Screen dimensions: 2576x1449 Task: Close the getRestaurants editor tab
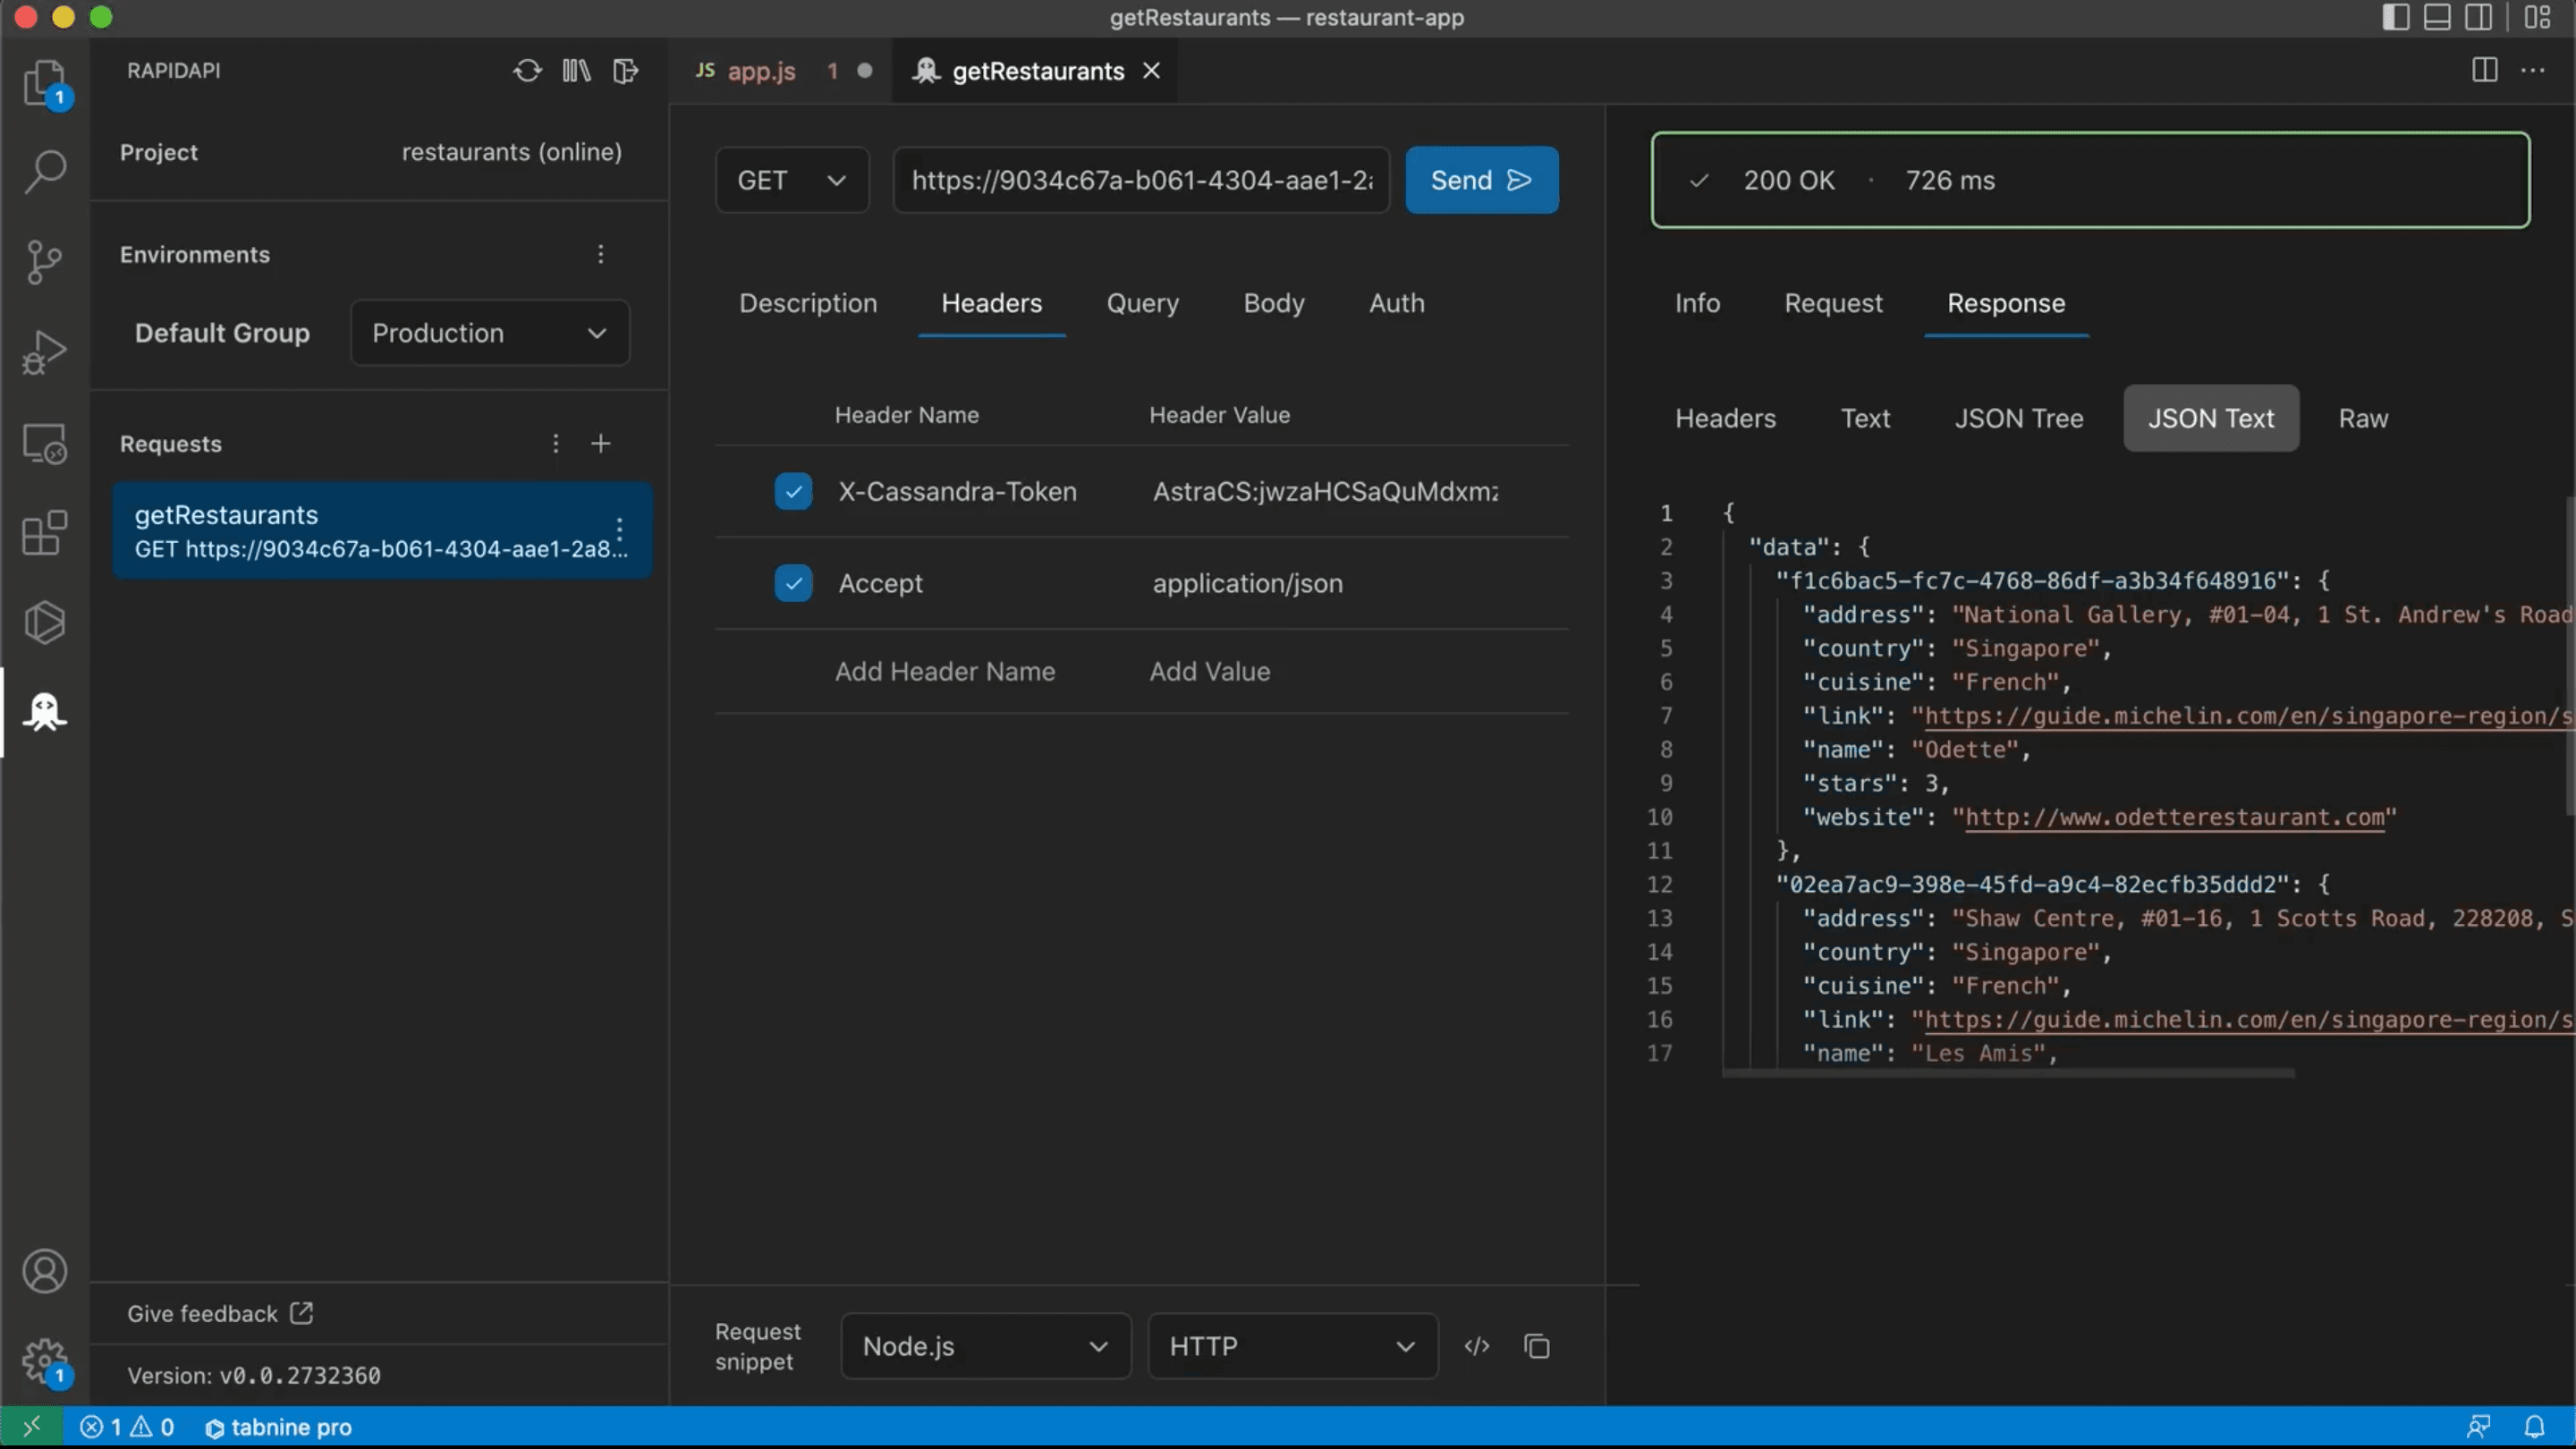pos(1152,71)
